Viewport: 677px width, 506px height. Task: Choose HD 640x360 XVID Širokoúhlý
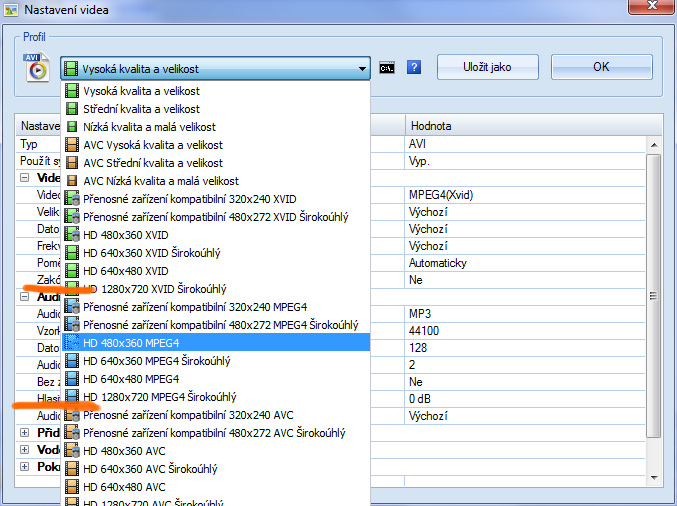[216, 253]
